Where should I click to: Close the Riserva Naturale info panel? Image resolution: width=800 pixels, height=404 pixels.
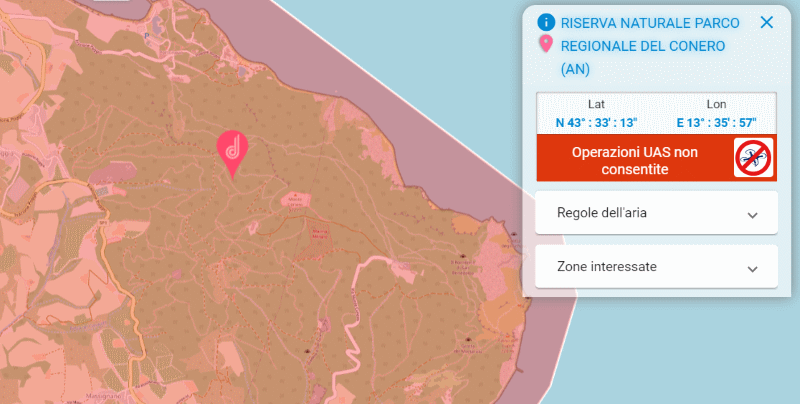pos(767,22)
